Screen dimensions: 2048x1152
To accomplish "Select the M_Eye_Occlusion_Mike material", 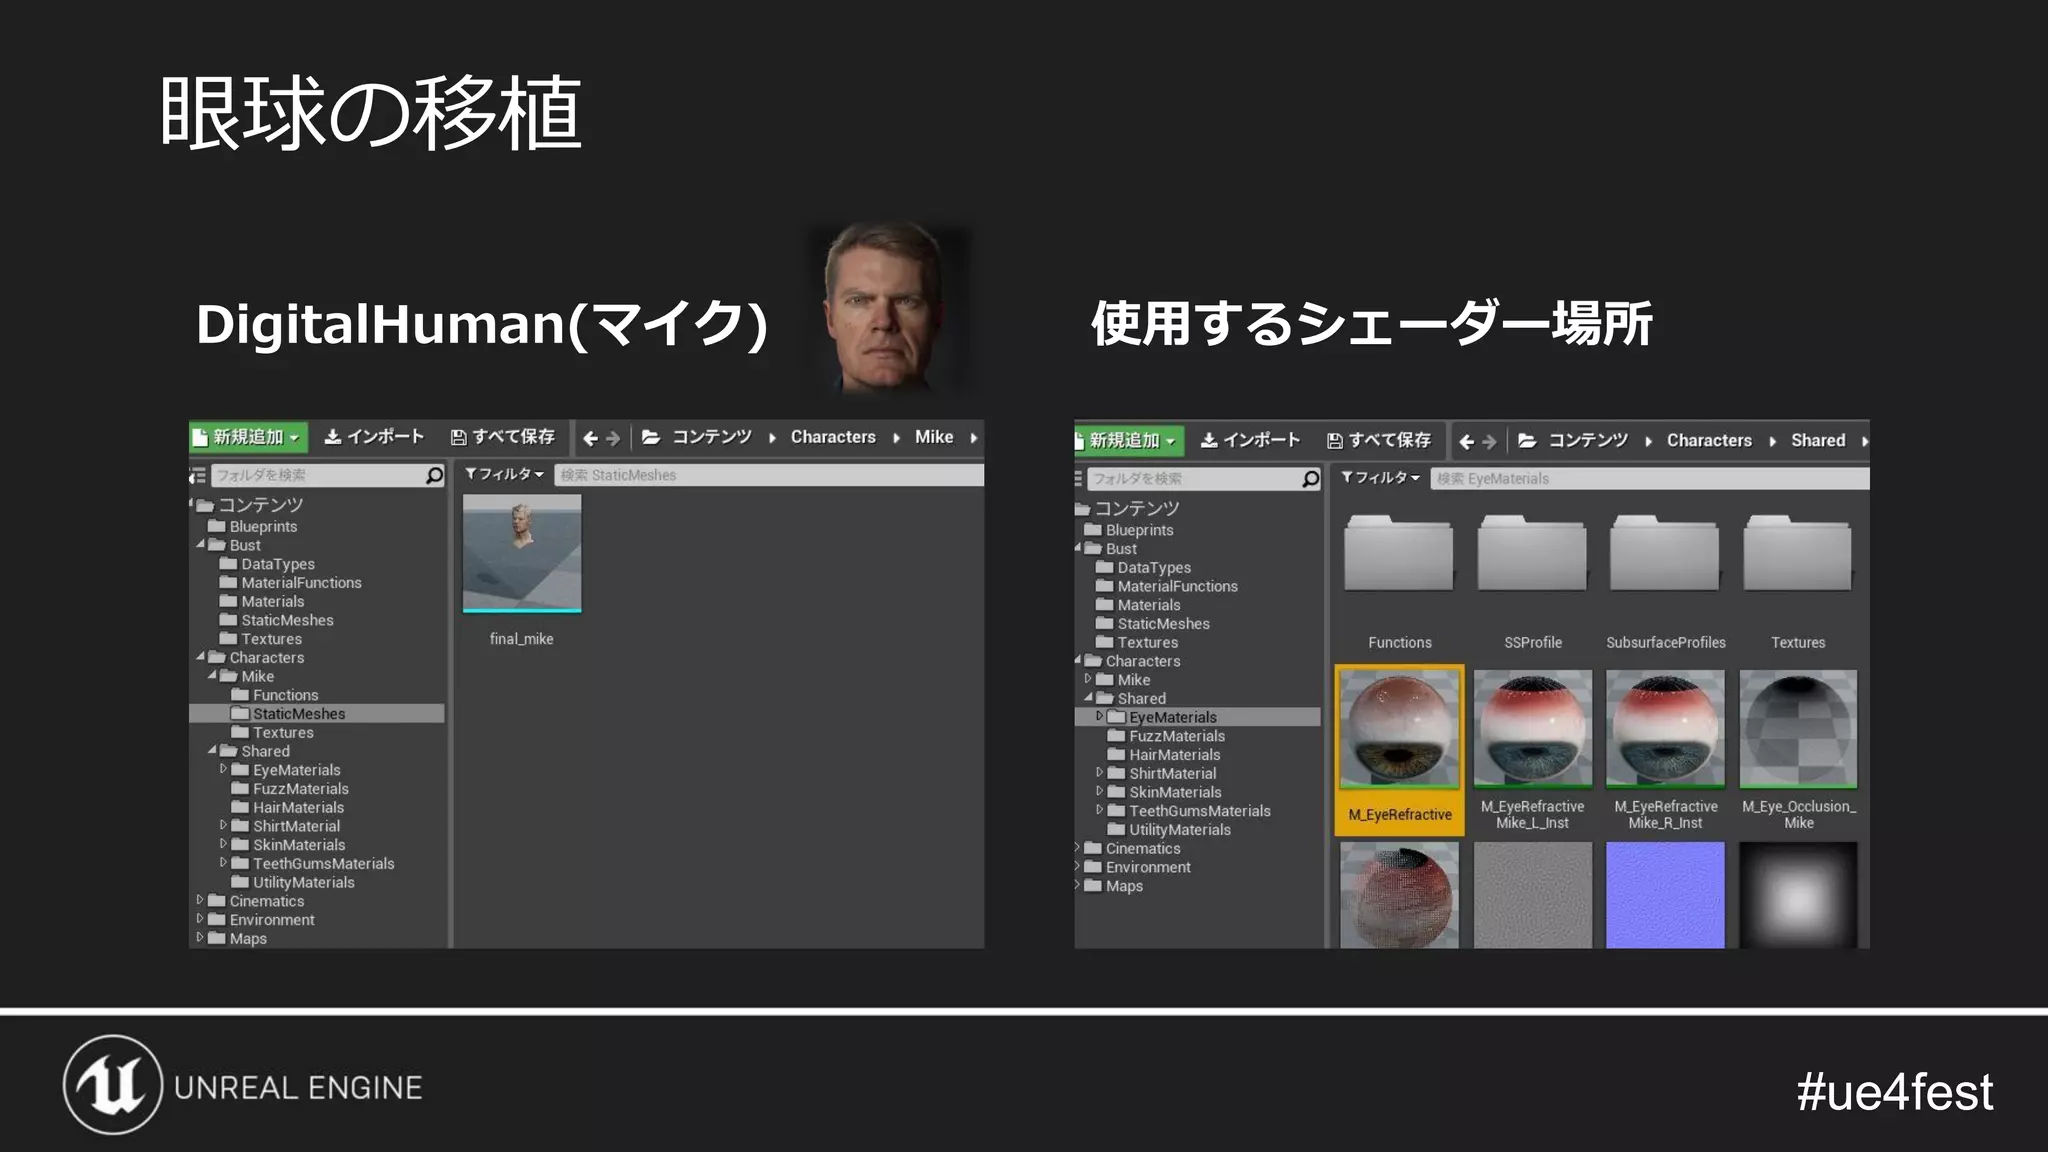I will pyautogui.click(x=1798, y=730).
